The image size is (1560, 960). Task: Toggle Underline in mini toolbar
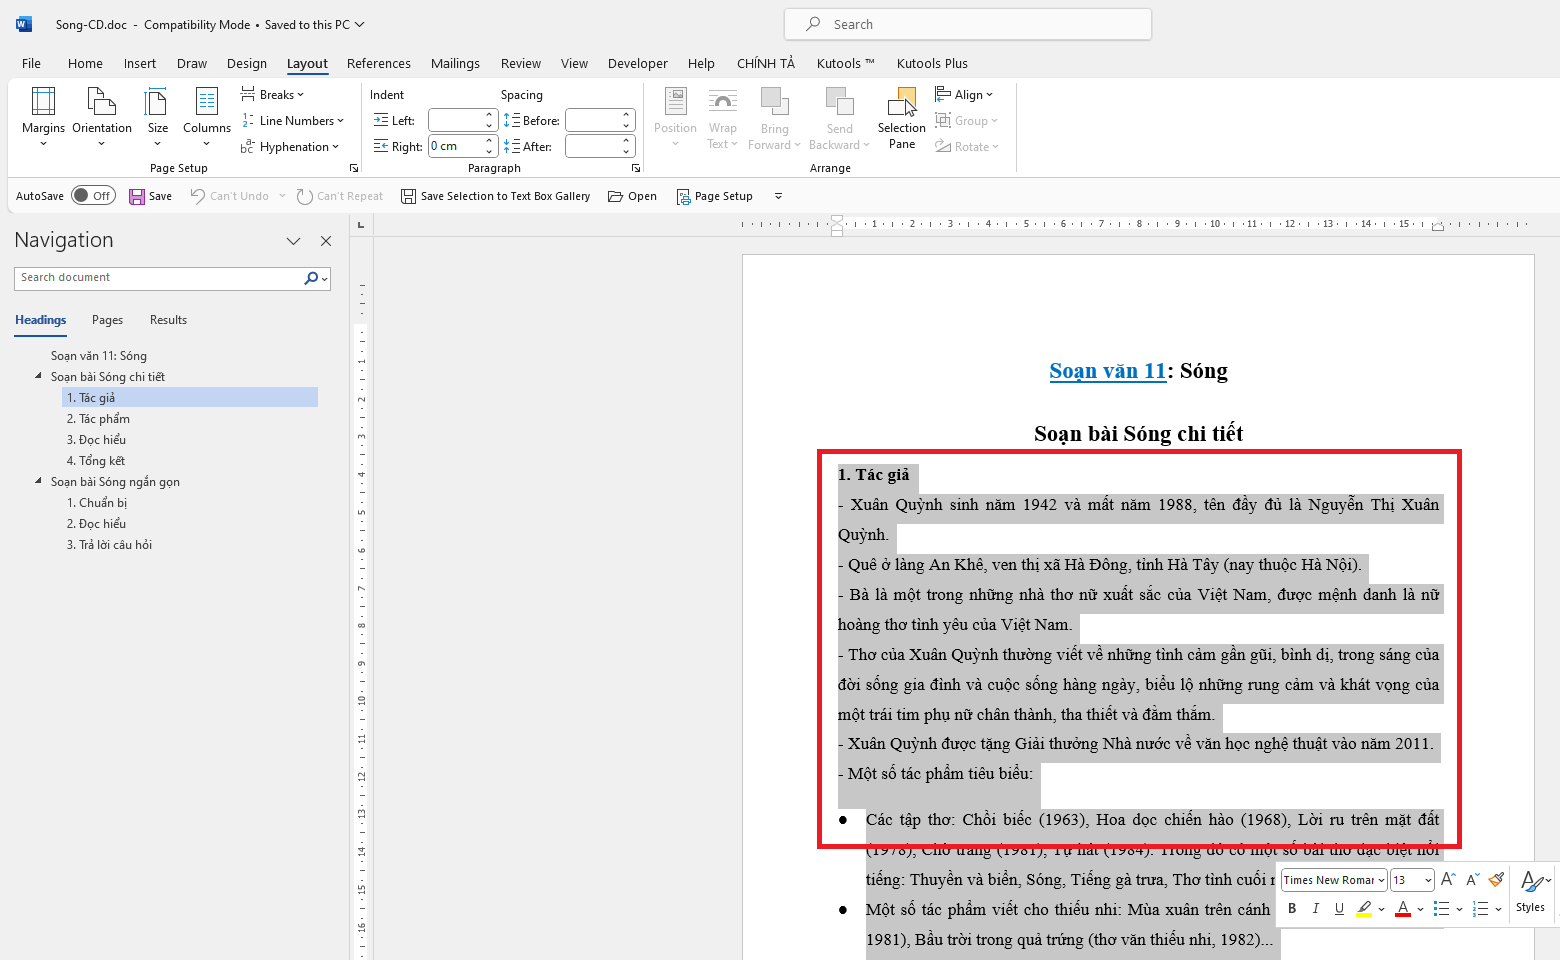1339,908
